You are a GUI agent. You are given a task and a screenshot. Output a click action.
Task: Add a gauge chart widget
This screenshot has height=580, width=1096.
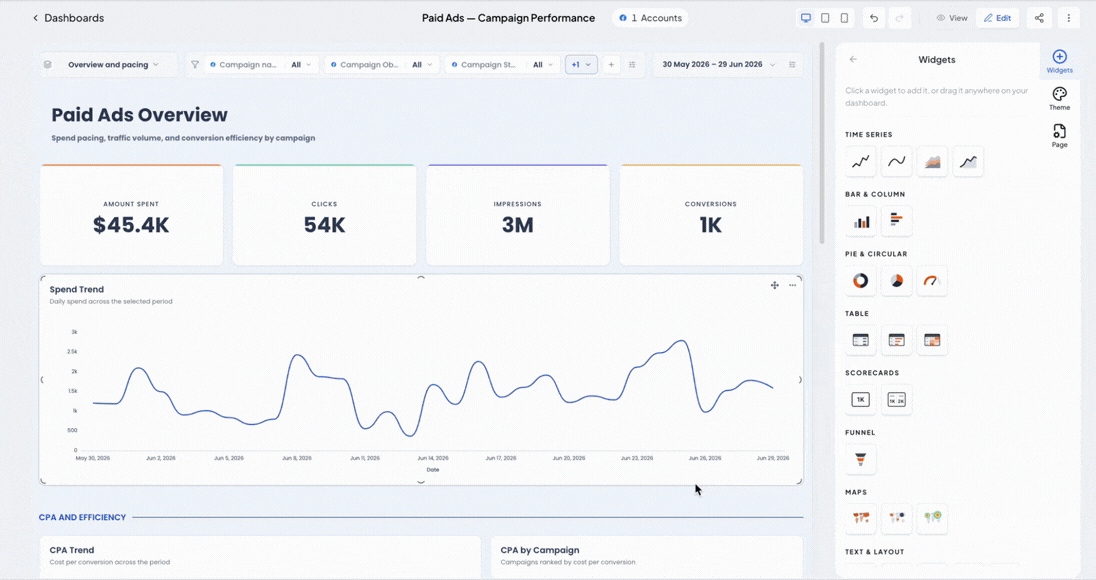pyautogui.click(x=932, y=281)
